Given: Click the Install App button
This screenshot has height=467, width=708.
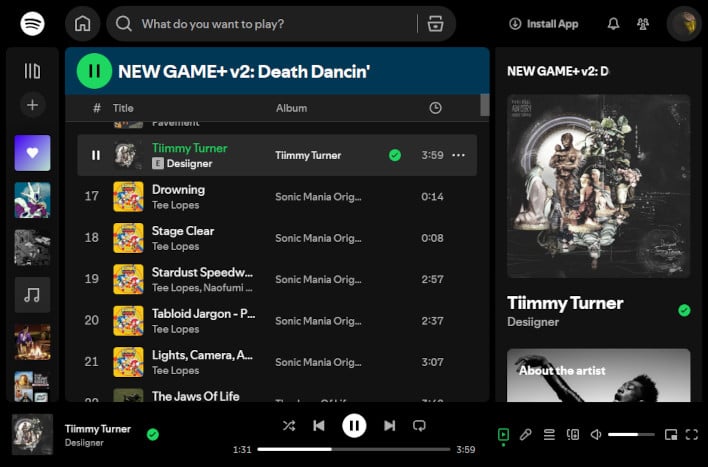Looking at the screenshot, I should click(543, 24).
